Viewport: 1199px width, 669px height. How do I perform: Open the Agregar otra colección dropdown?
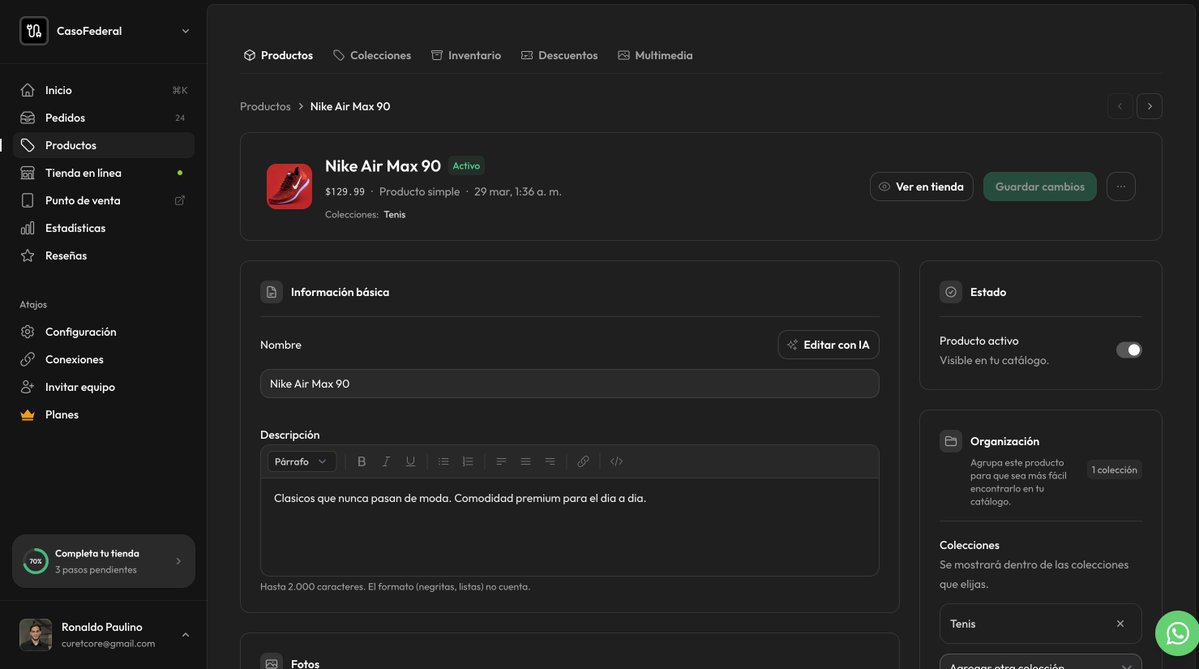tap(1040, 662)
